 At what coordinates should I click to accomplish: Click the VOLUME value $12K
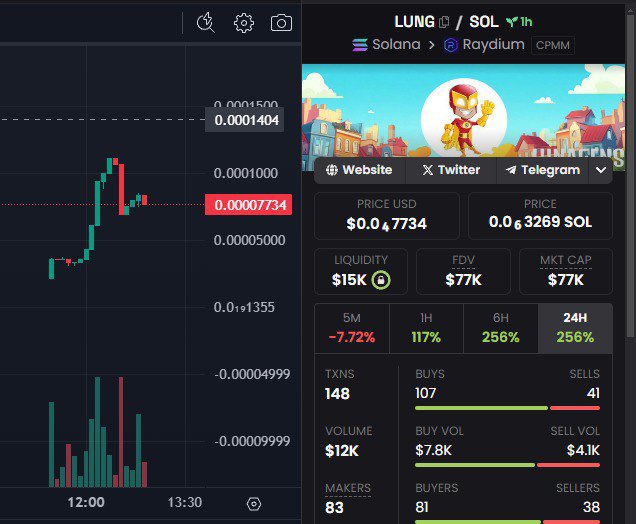click(342, 451)
